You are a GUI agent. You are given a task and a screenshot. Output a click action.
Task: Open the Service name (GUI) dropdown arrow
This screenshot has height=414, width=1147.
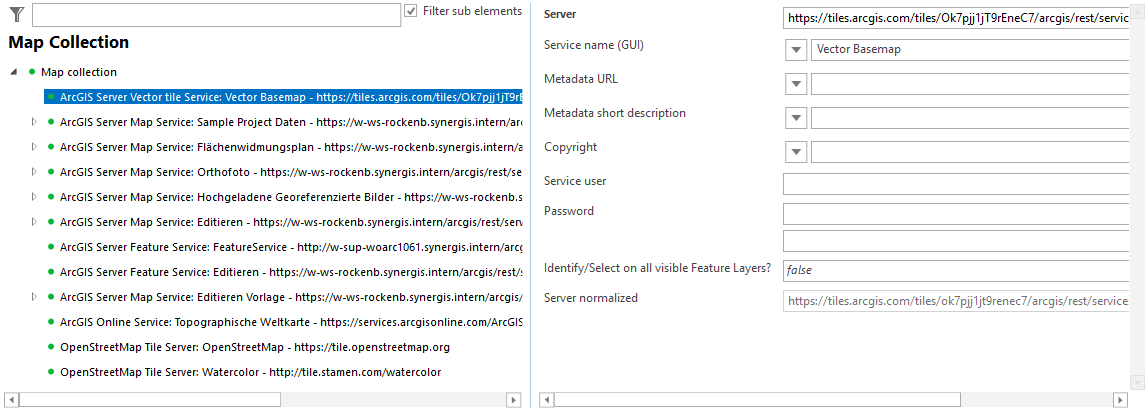[796, 50]
